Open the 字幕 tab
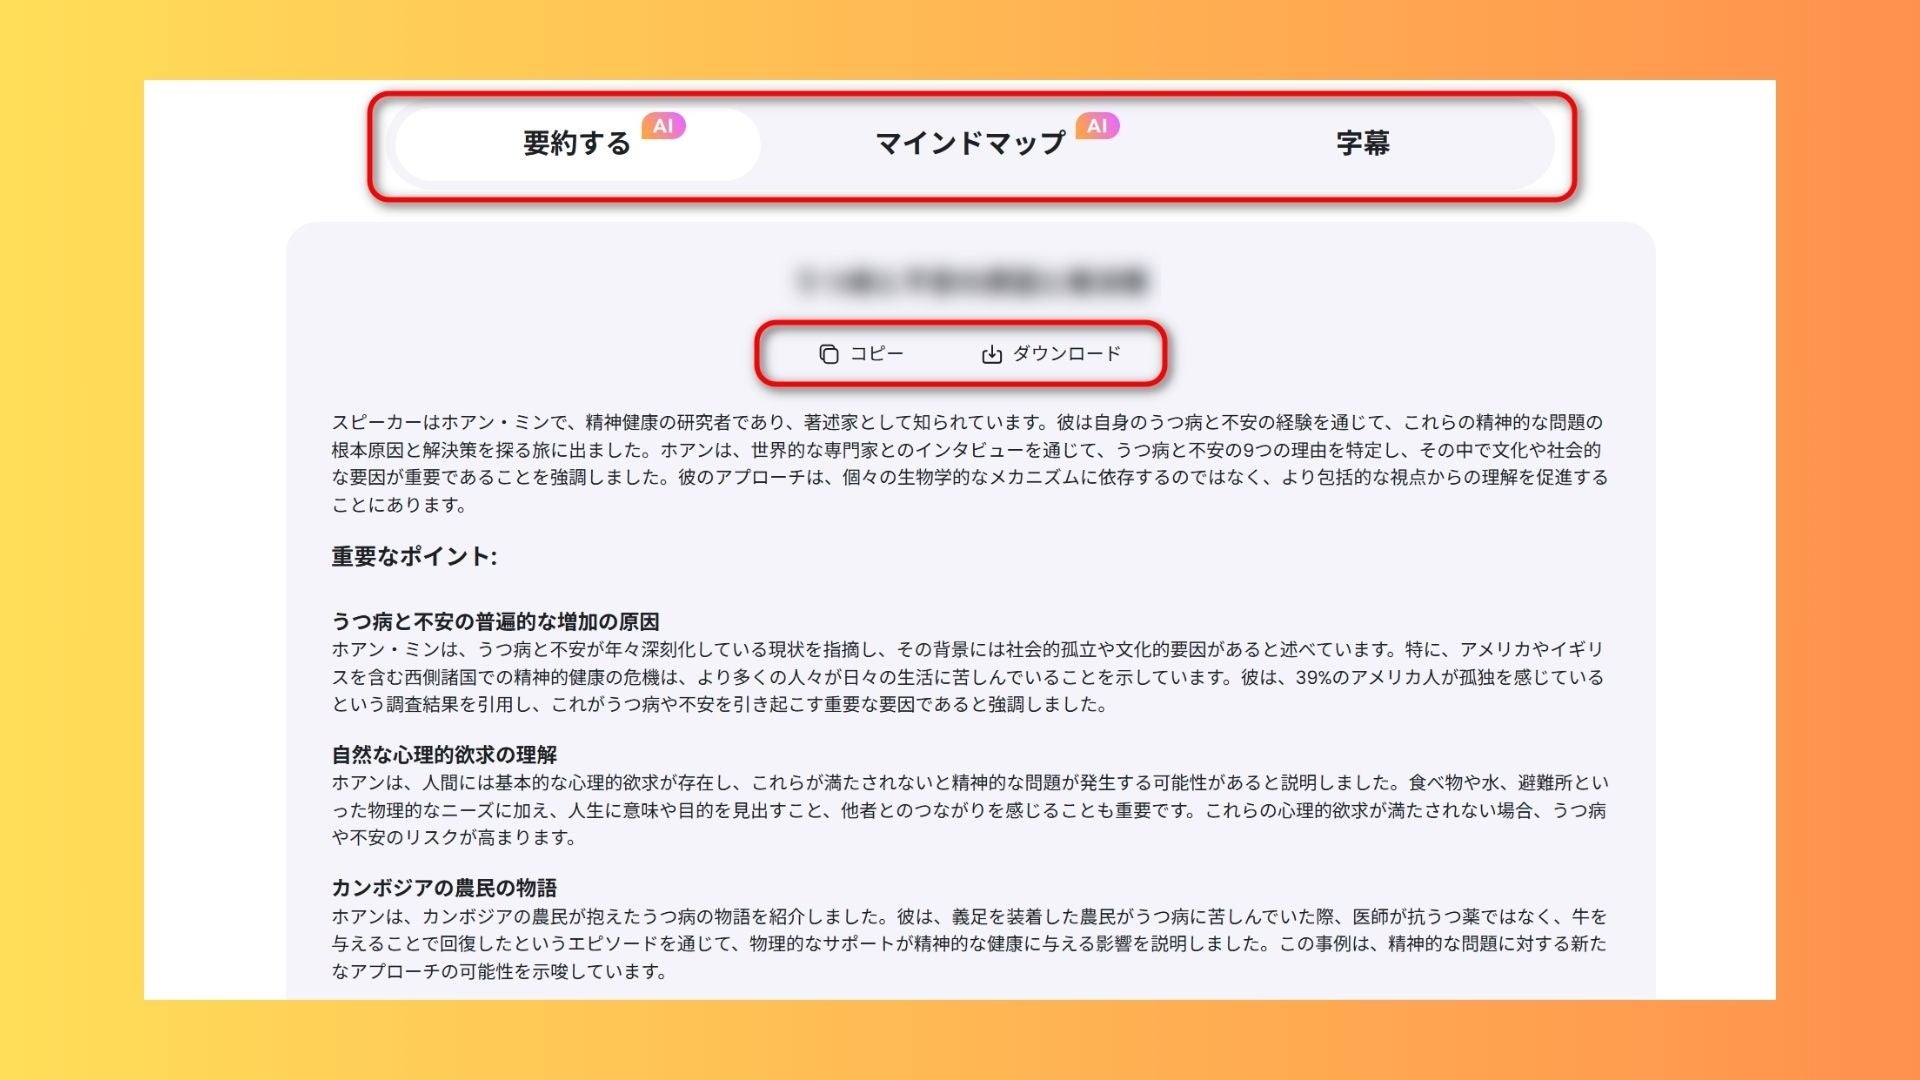 pyautogui.click(x=1363, y=144)
